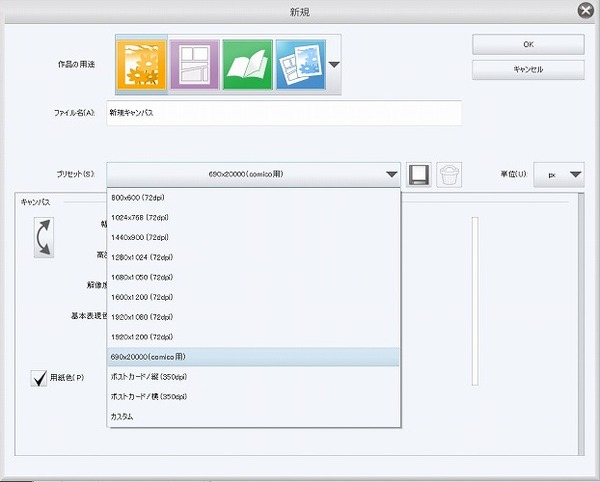Delete preset using the trash can icon
600x482 pixels.
450,175
